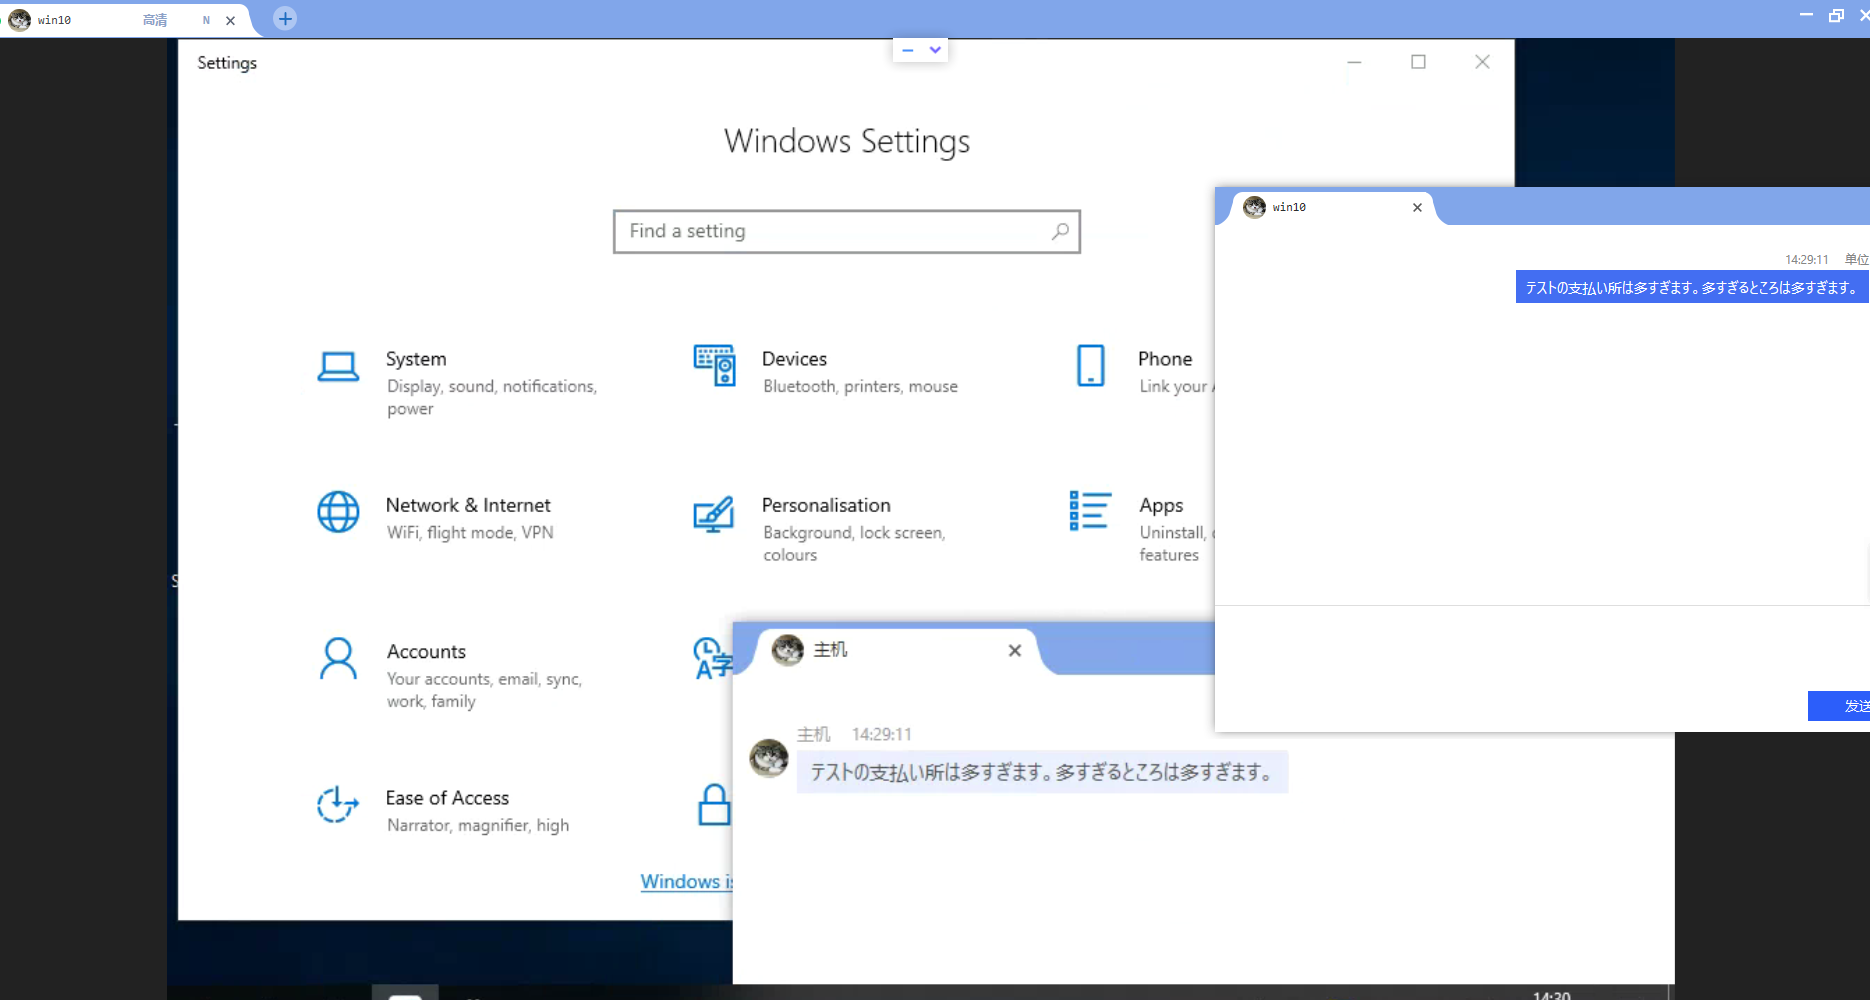The image size is (1870, 1000).
Task: Open Ease of Access icon
Action: [338, 805]
